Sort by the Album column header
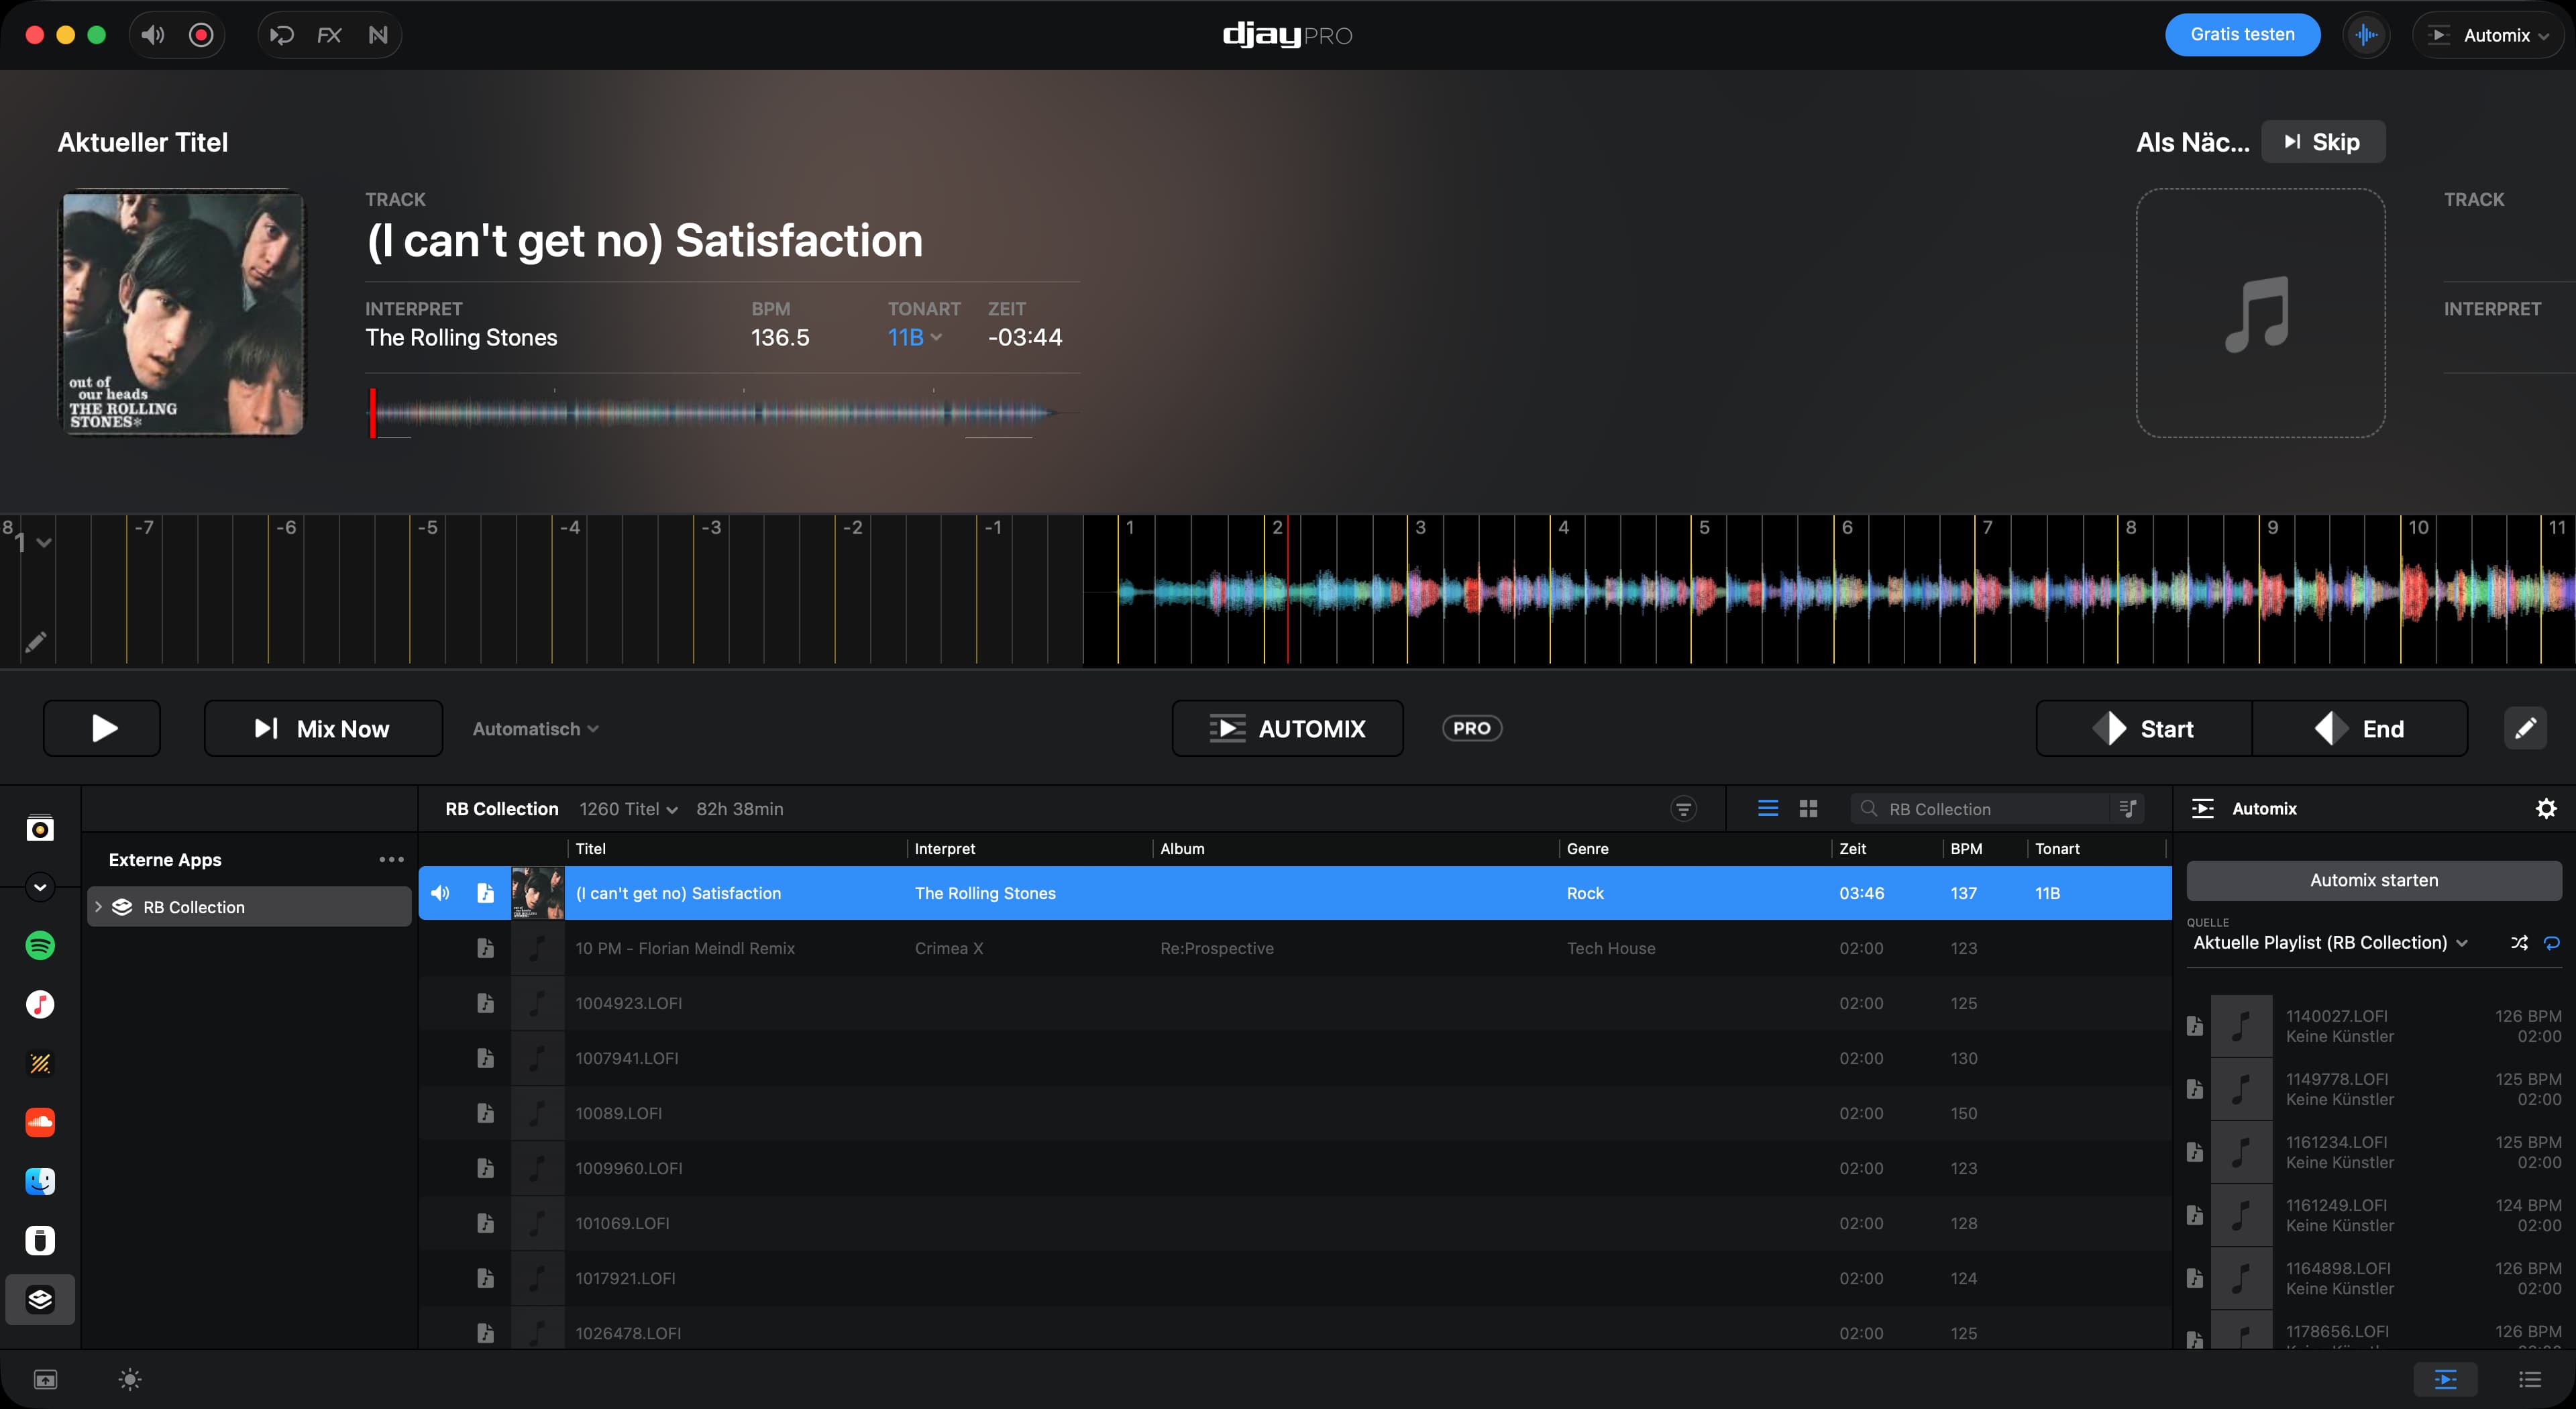Viewport: 2576px width, 1409px height. coord(1182,848)
